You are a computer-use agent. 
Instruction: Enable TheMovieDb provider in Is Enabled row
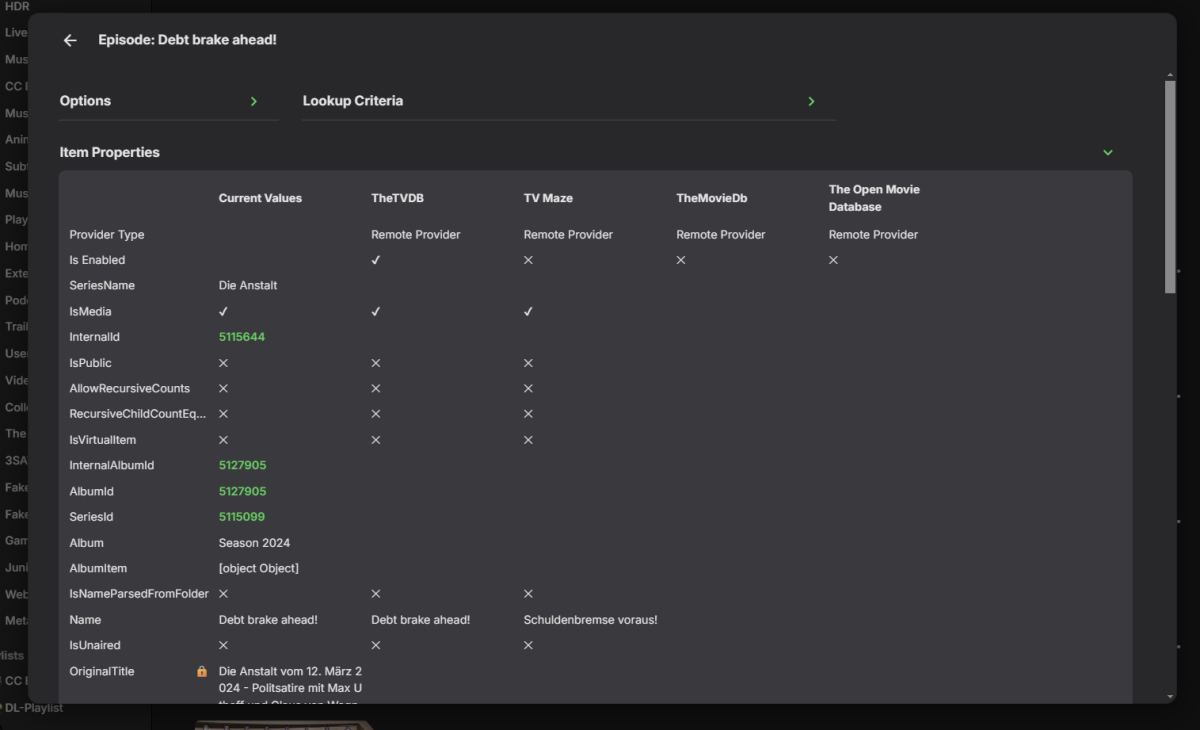tap(681, 260)
